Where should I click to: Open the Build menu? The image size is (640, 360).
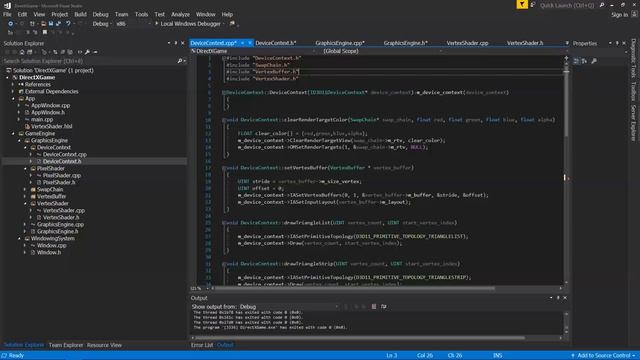pyautogui.click(x=80, y=14)
